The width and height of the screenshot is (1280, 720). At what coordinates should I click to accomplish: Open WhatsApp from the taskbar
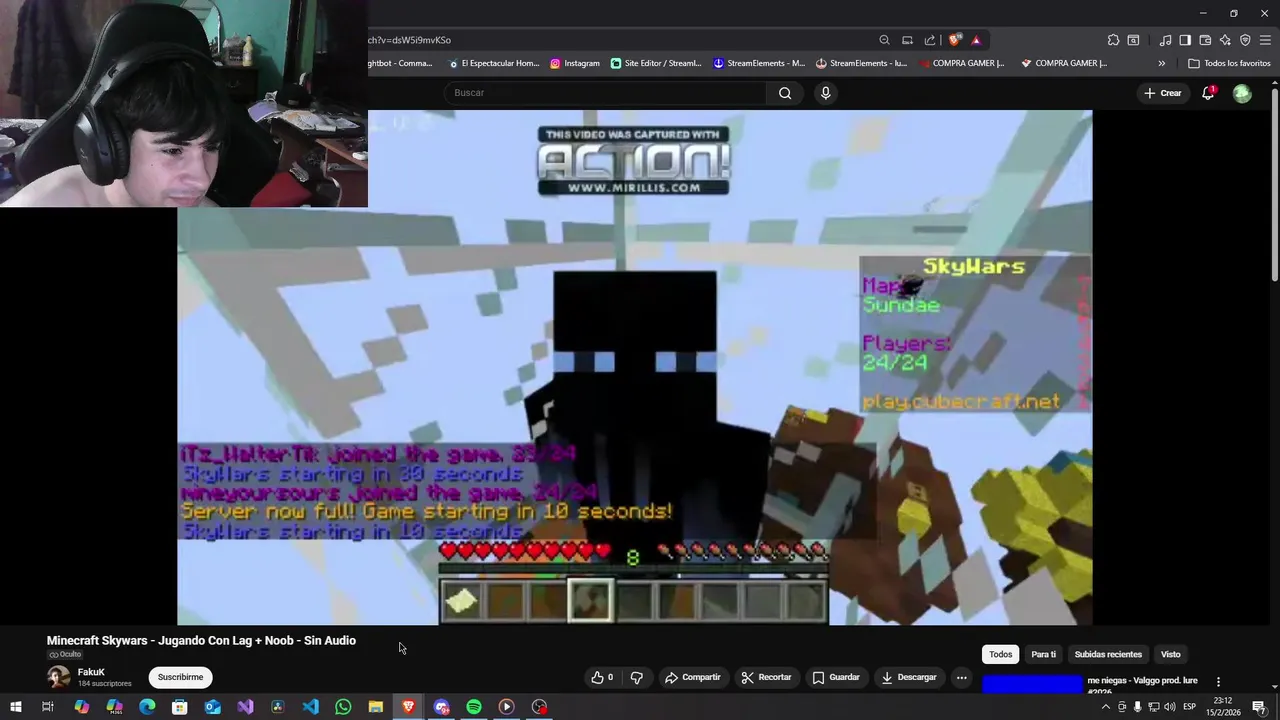coord(343,707)
